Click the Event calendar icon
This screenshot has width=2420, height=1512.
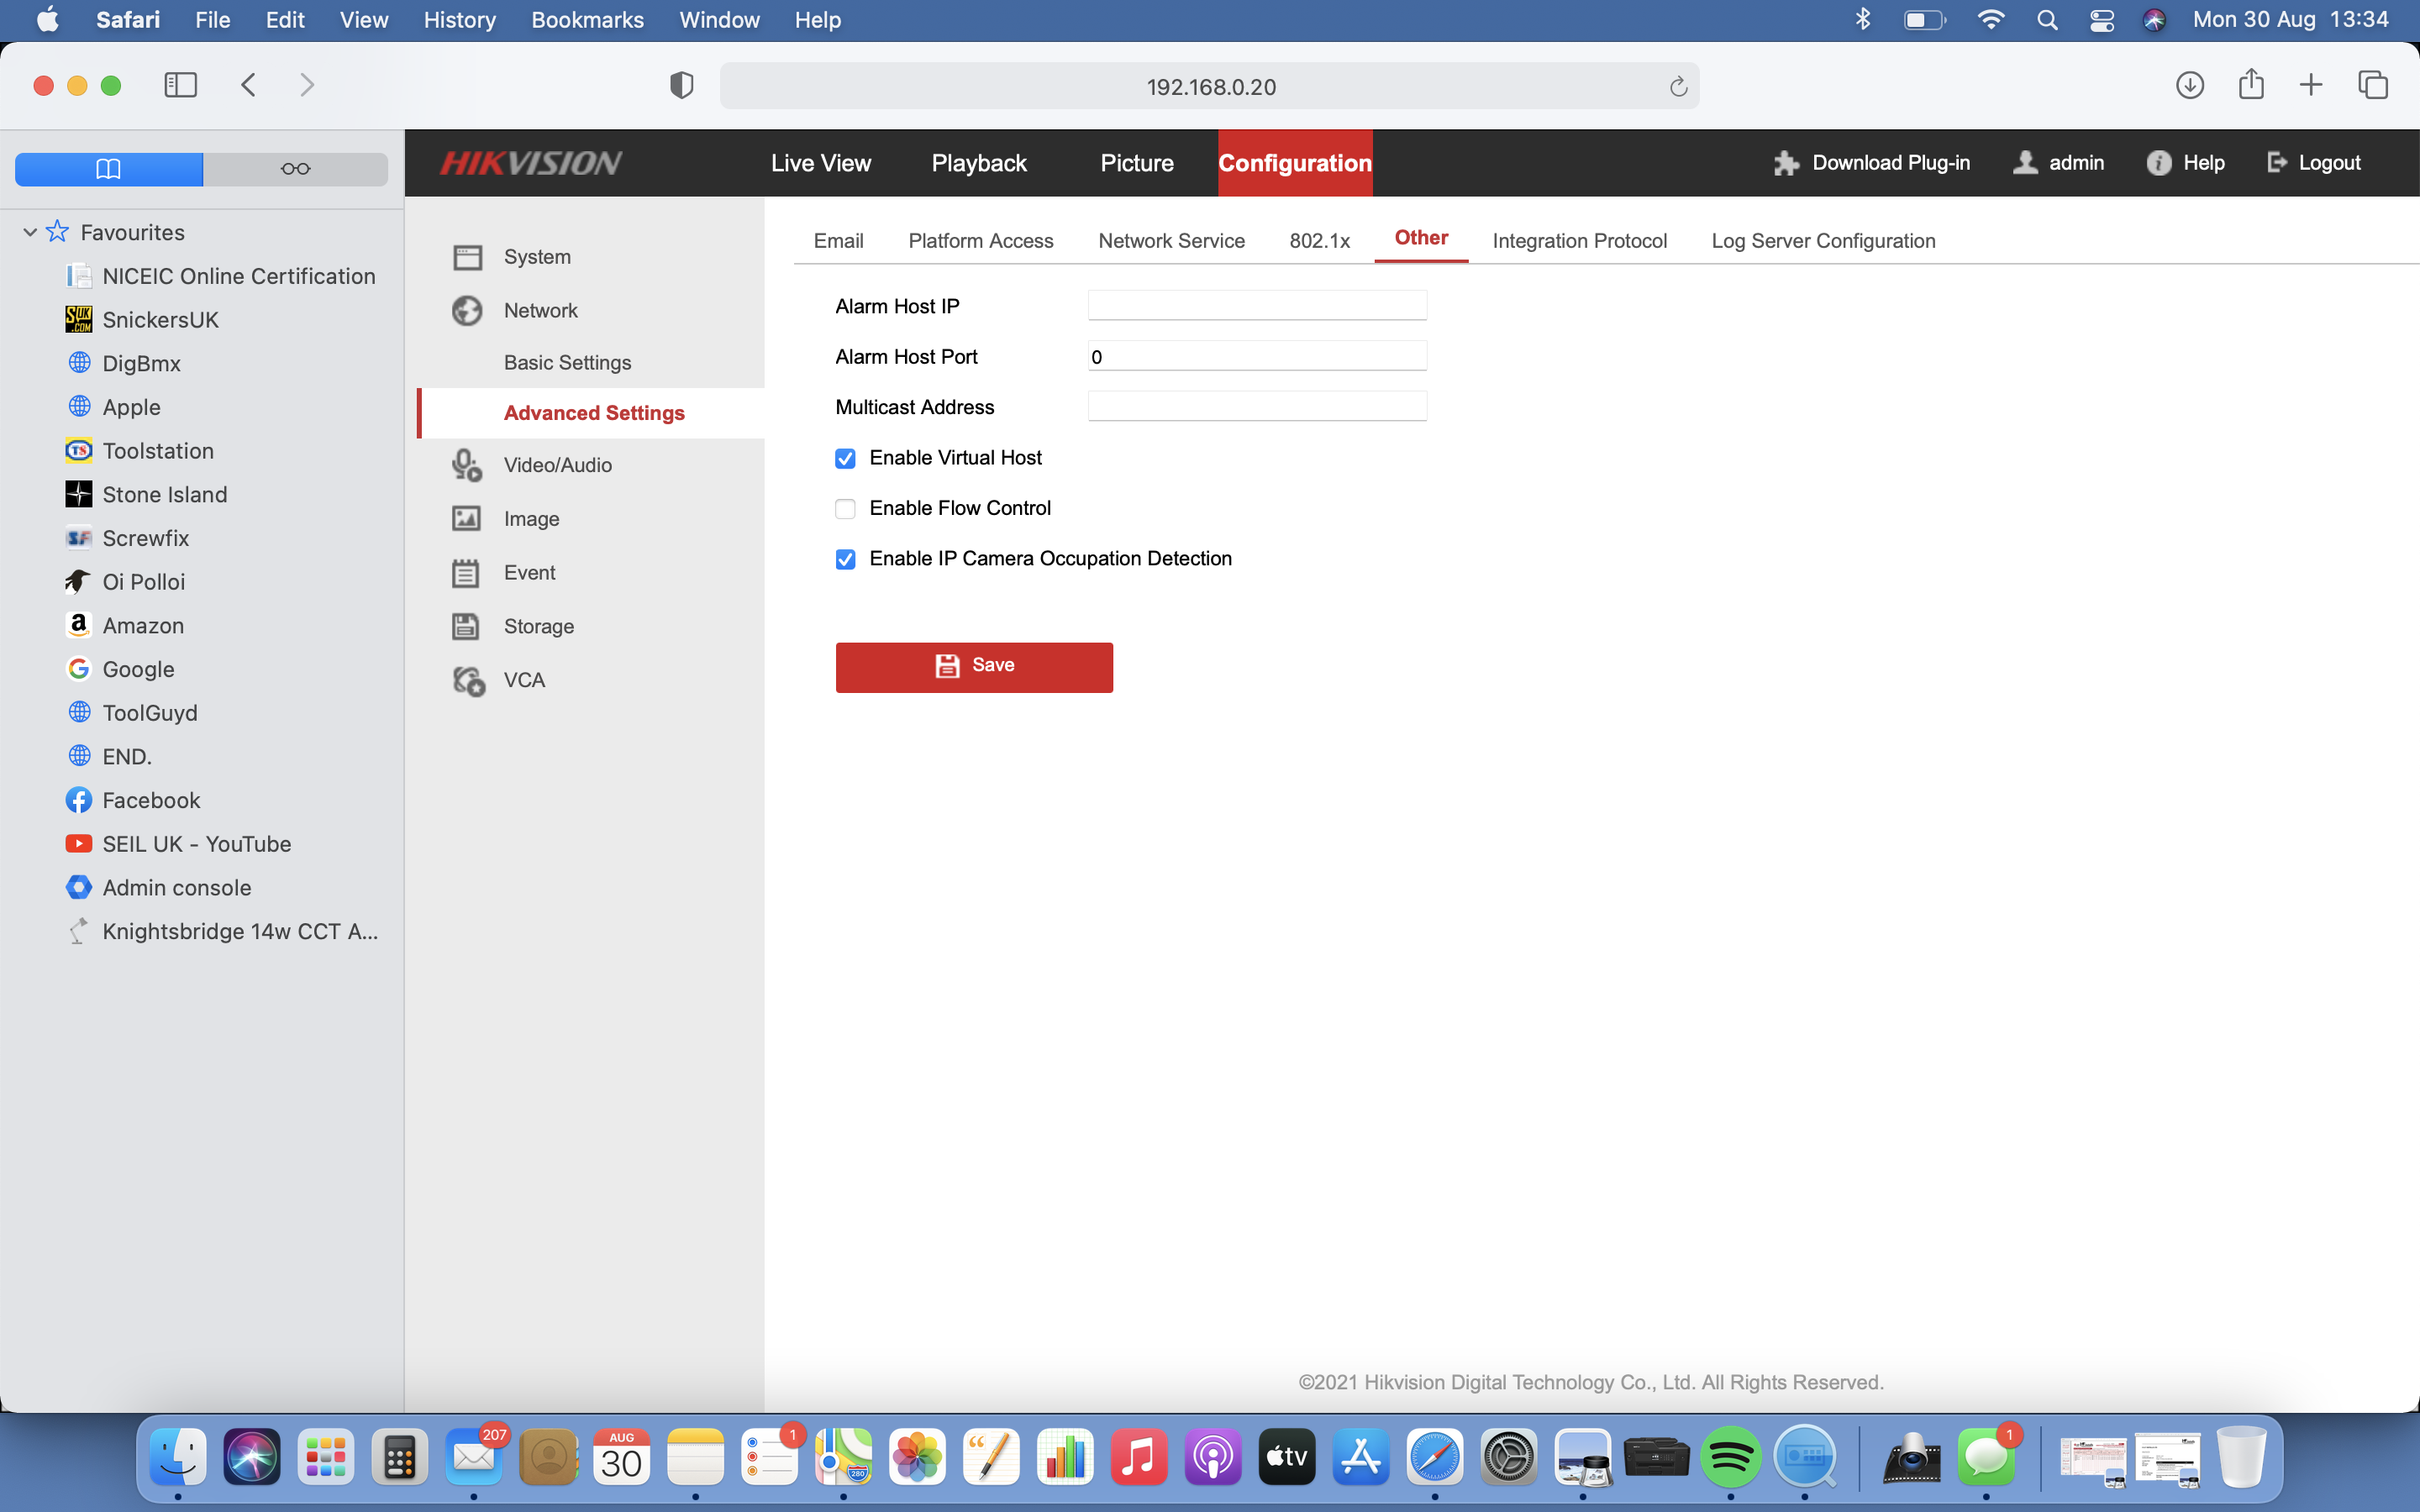pos(466,572)
